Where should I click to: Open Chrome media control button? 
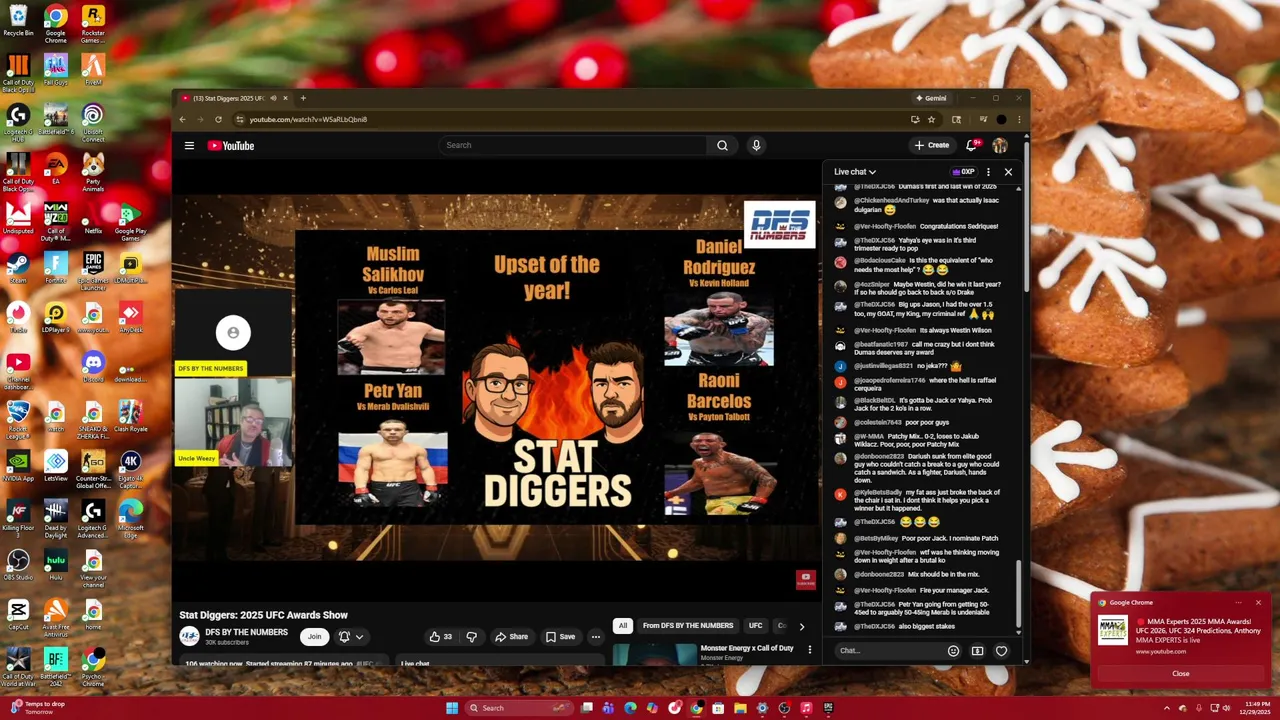pos(983,119)
